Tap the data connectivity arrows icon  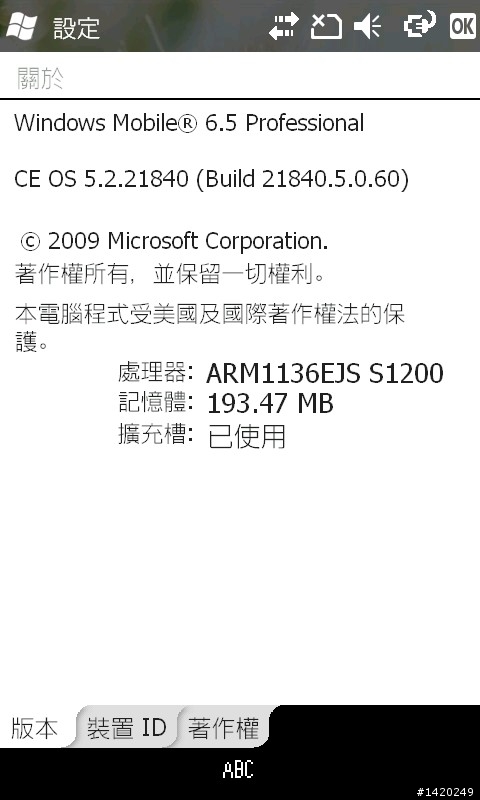[x=284, y=26]
